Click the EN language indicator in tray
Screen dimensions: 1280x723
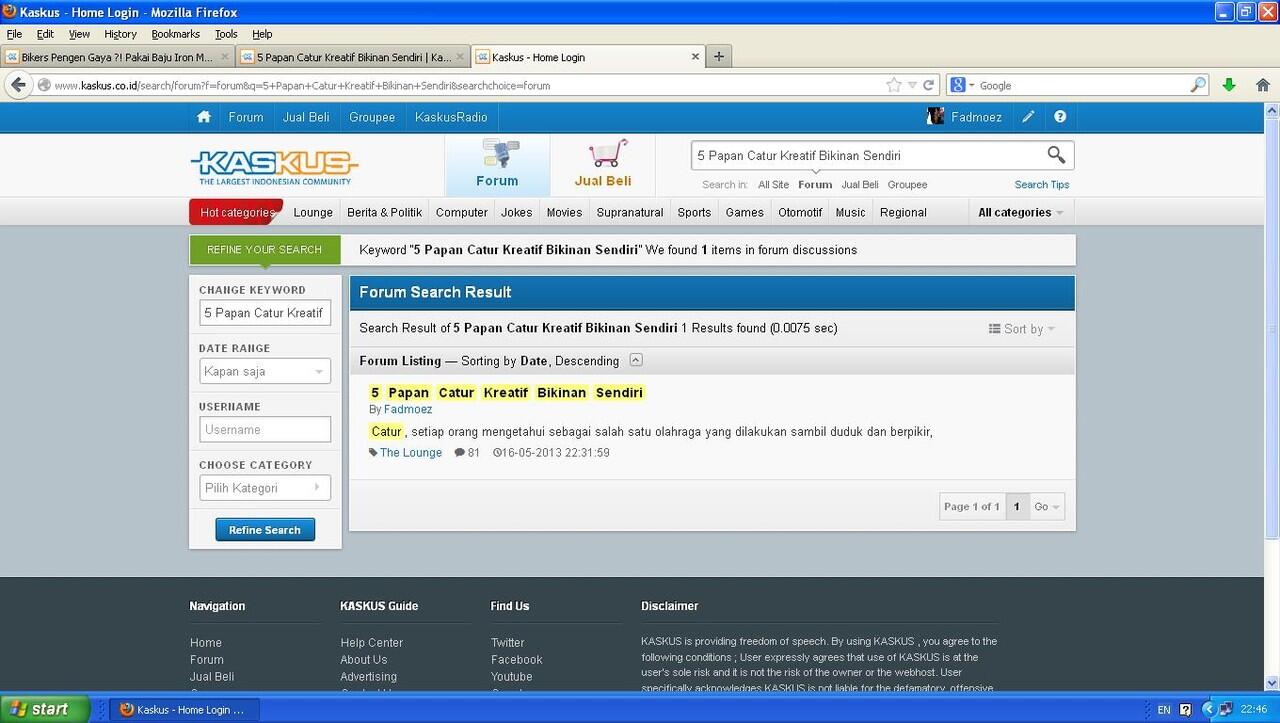coord(1164,710)
